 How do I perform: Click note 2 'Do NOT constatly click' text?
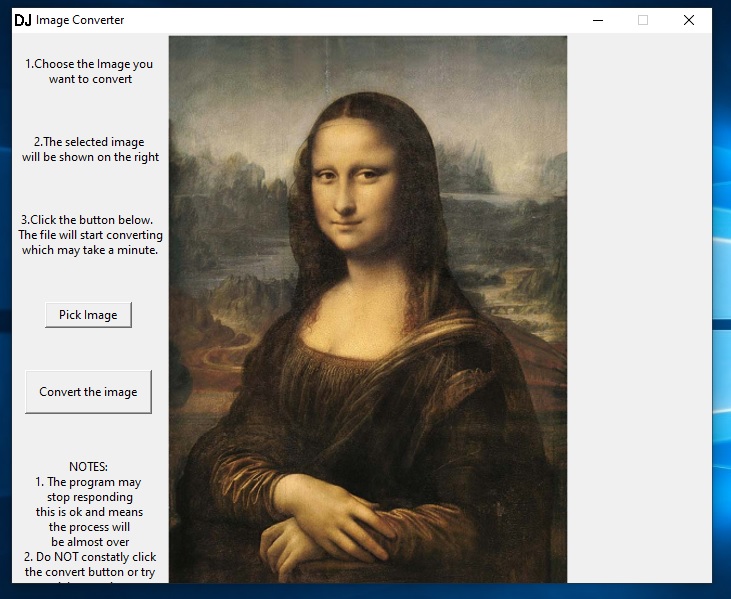90,564
